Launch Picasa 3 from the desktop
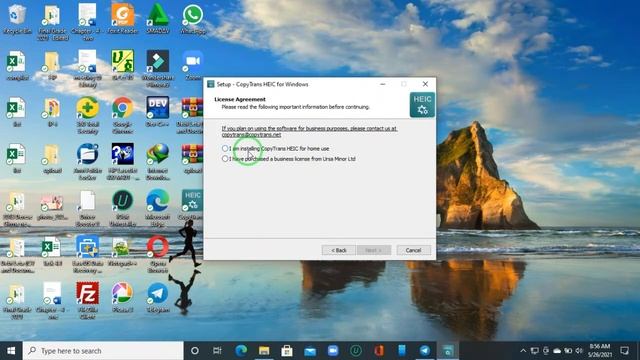The image size is (640, 360). point(122,298)
